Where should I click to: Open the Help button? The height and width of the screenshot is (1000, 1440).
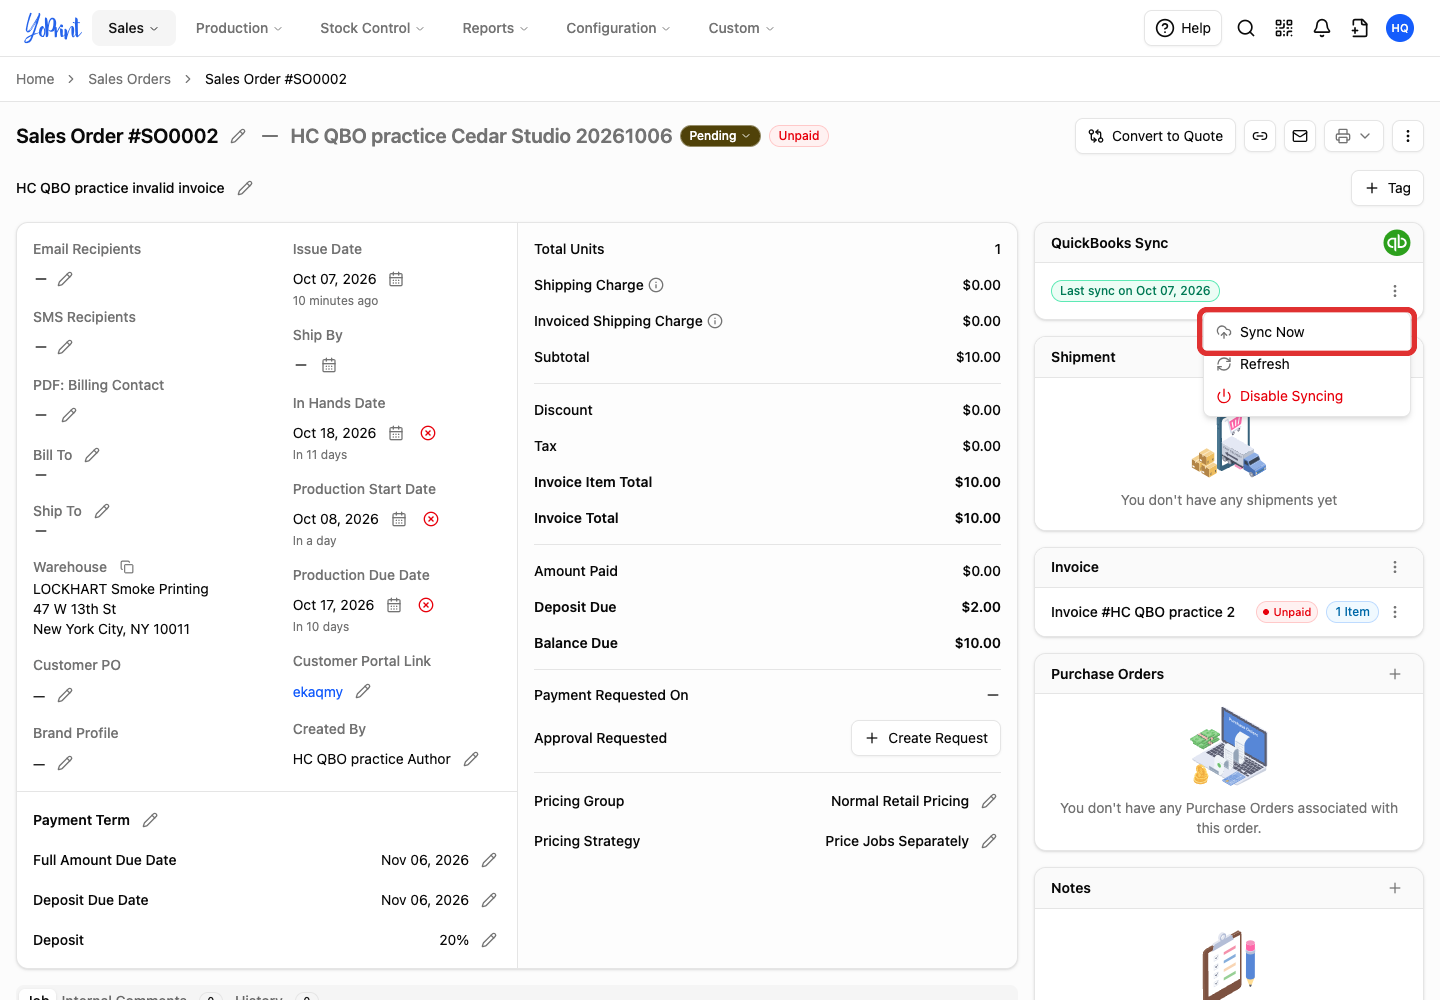pyautogui.click(x=1183, y=28)
